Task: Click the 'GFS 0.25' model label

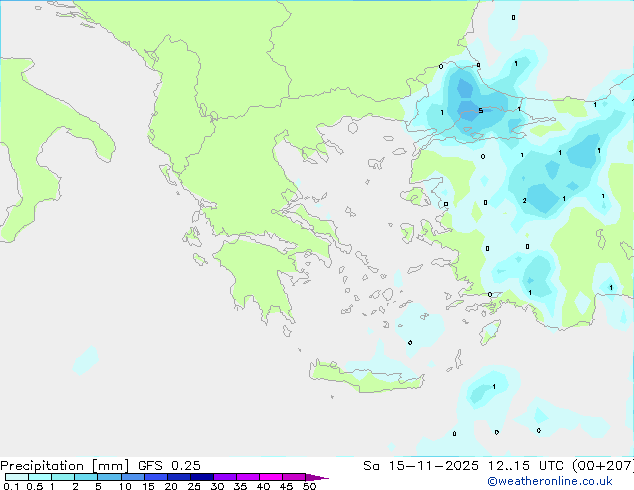Action: tap(169, 466)
